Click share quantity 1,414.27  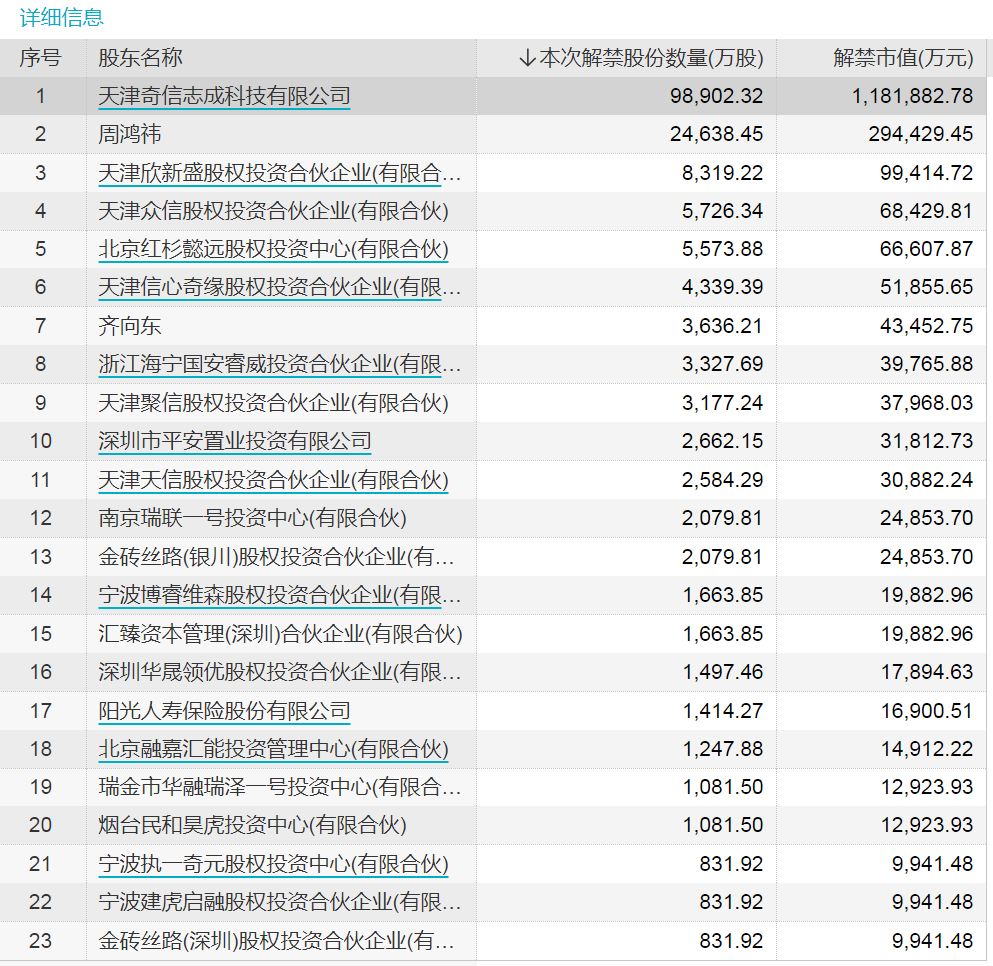coord(723,711)
